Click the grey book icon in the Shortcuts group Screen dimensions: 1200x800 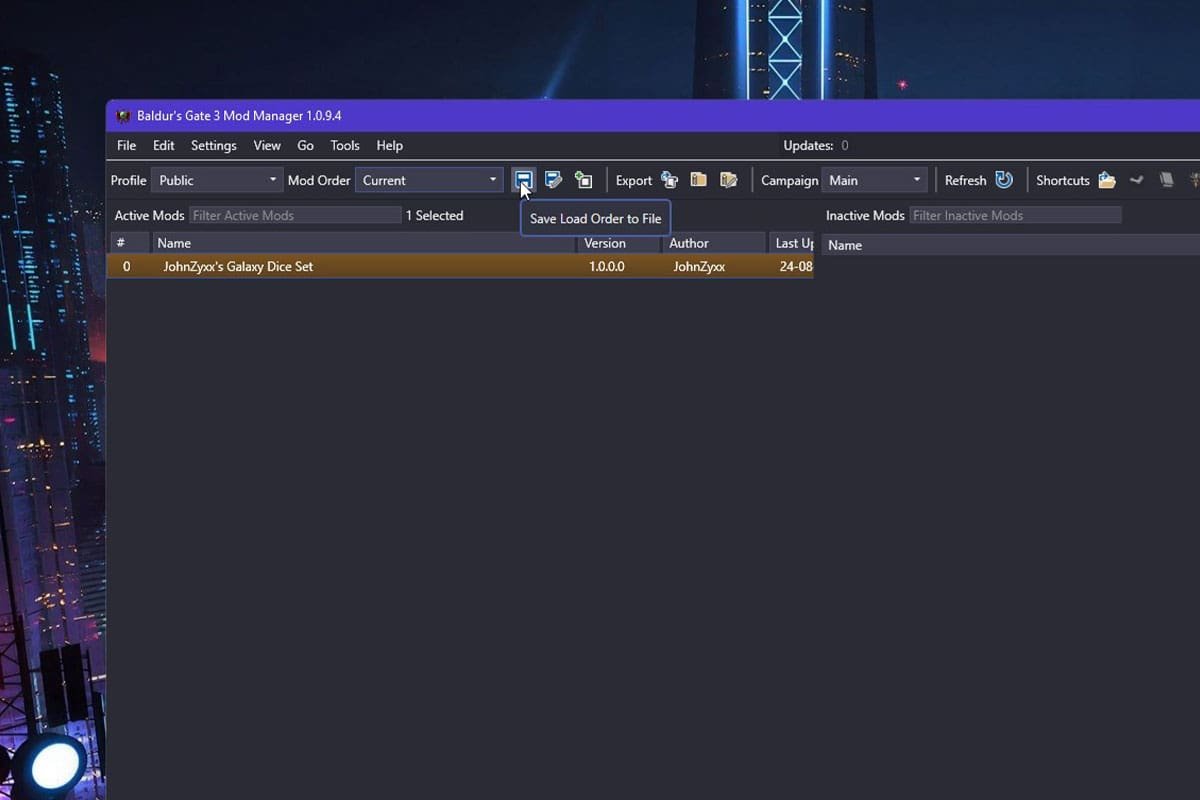click(x=1166, y=180)
